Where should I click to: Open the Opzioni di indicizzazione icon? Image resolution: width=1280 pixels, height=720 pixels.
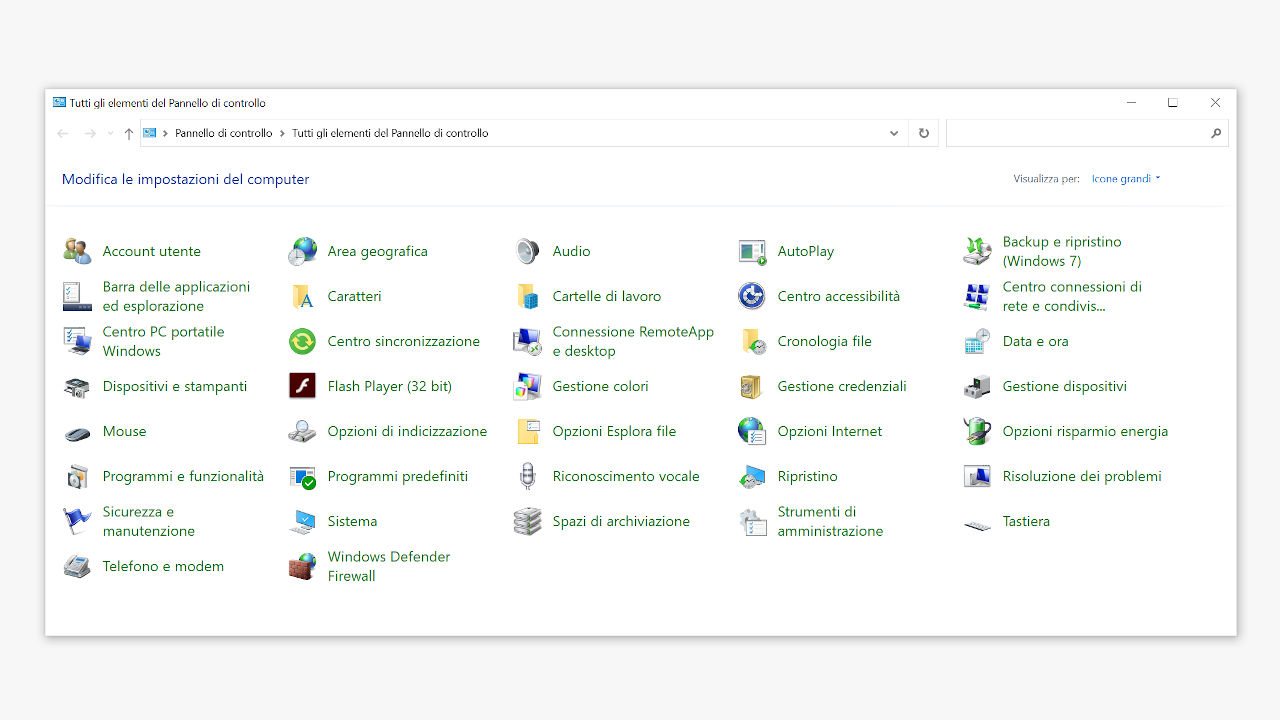tap(302, 431)
